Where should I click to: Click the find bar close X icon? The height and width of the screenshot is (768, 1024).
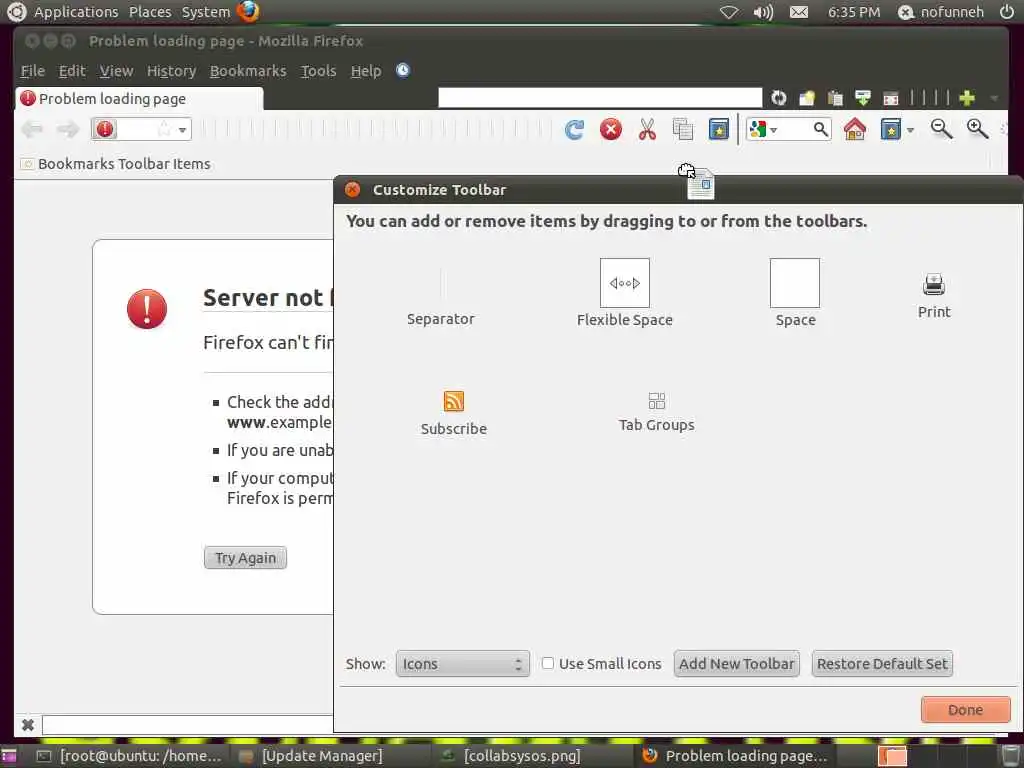[x=28, y=724]
